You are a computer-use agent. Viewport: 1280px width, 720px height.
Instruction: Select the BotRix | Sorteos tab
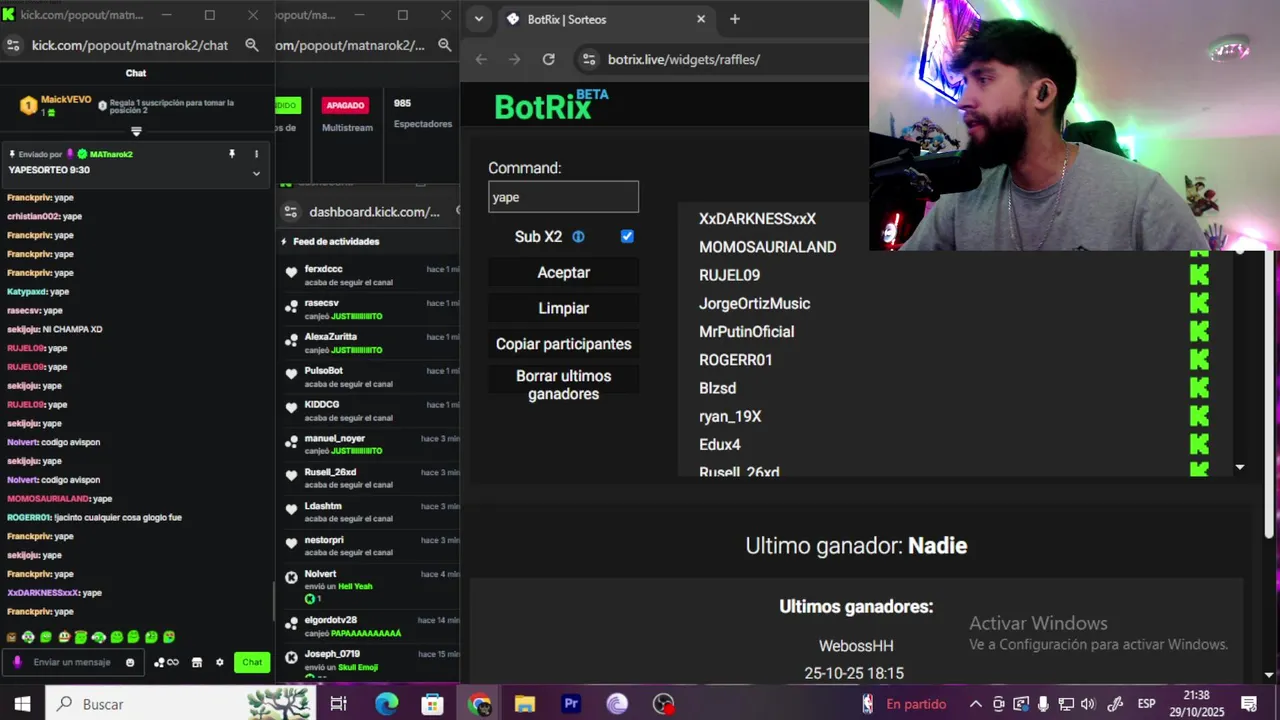tap(607, 19)
